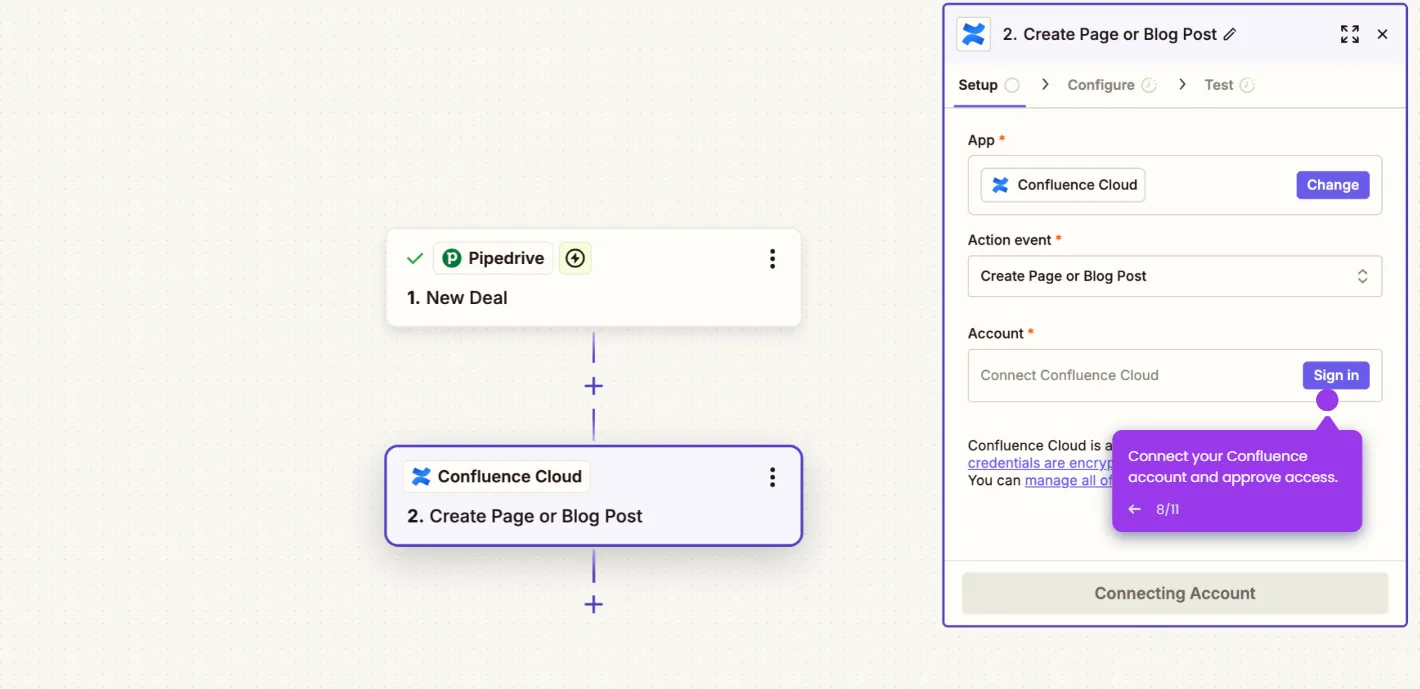Screen dimensions: 1420x689
Task: Open the Action event dropdown
Action: (1175, 276)
